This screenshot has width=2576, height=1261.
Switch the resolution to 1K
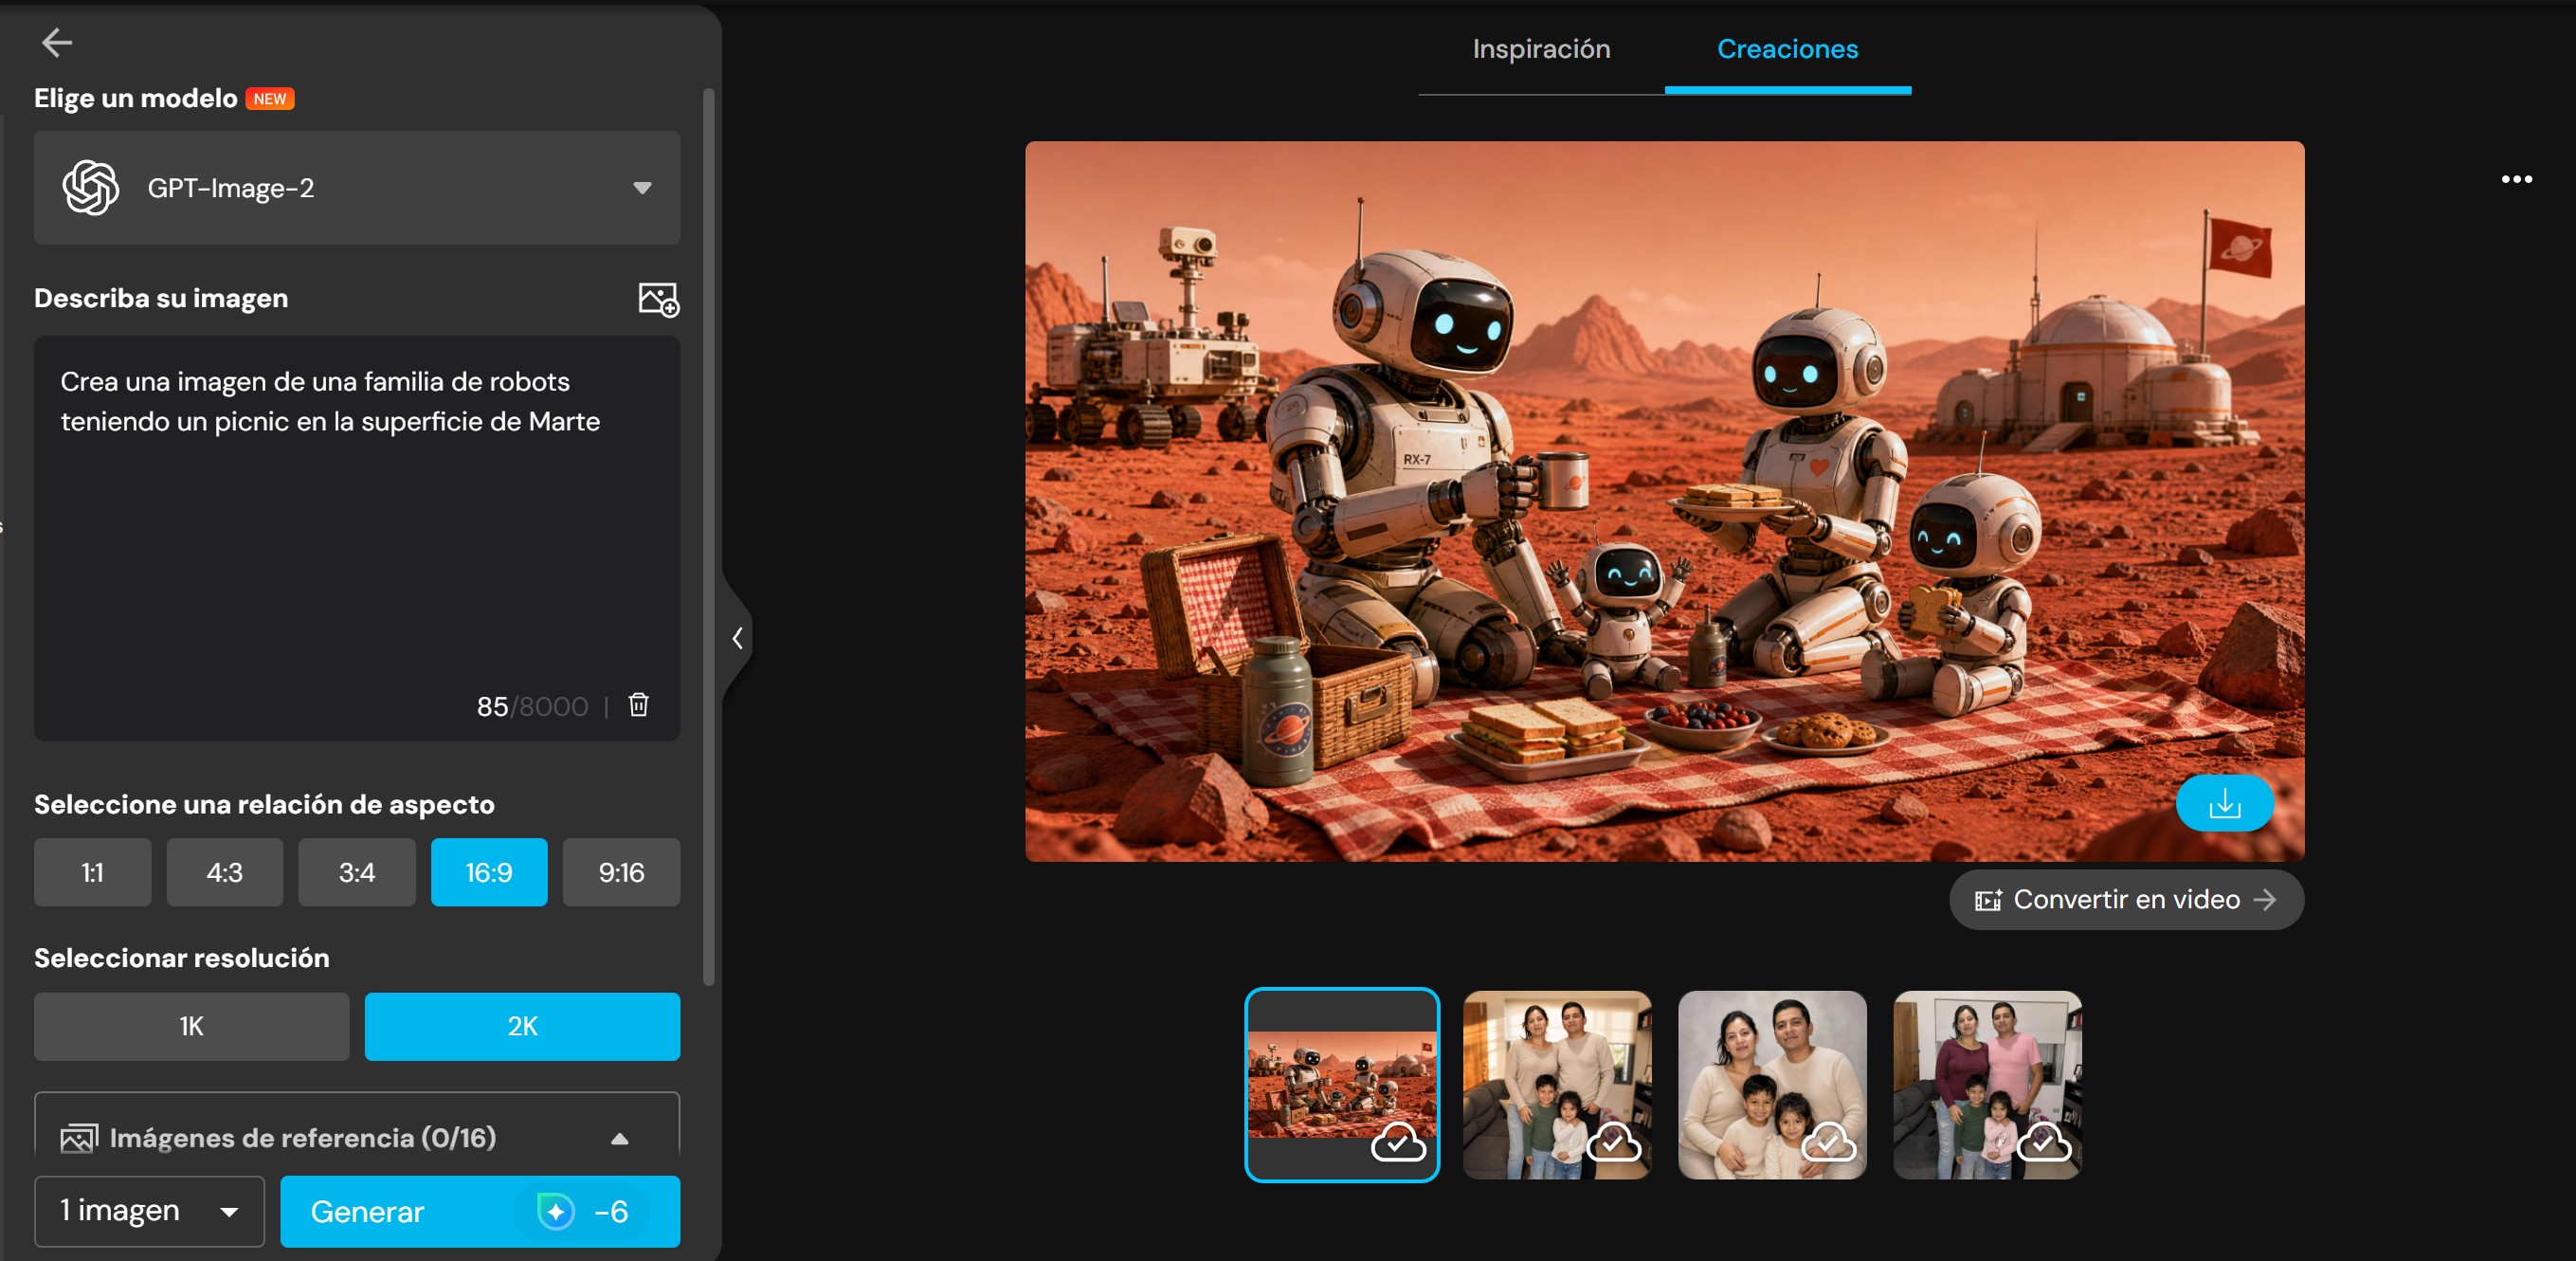point(191,1026)
